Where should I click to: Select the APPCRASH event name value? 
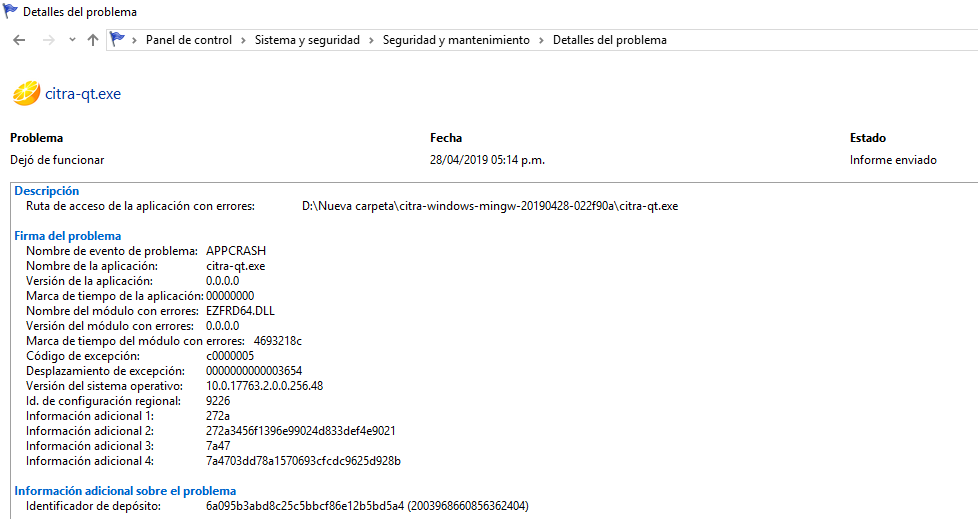(236, 251)
